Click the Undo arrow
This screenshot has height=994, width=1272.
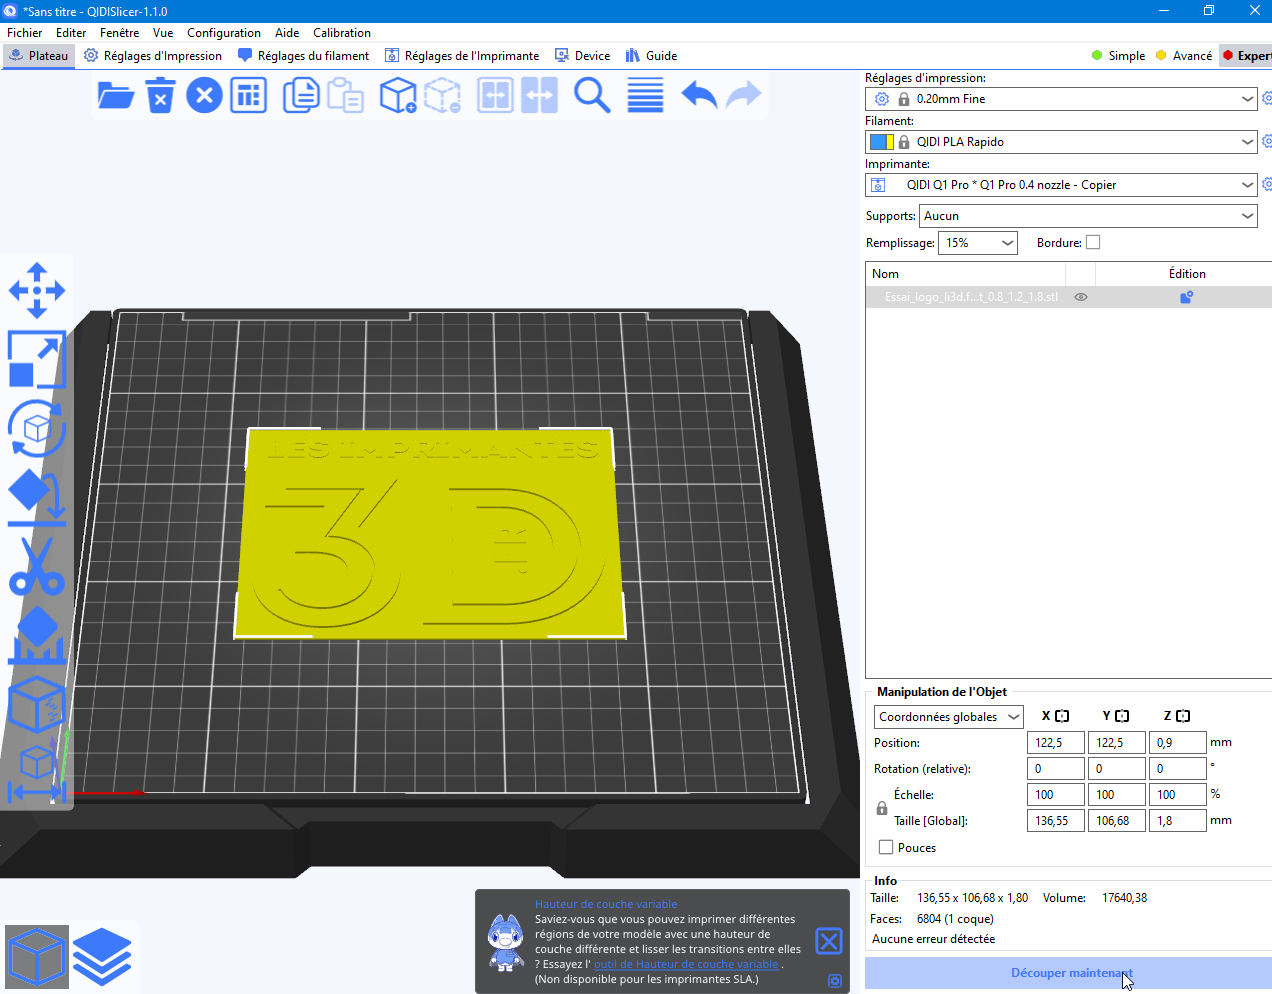(x=699, y=96)
